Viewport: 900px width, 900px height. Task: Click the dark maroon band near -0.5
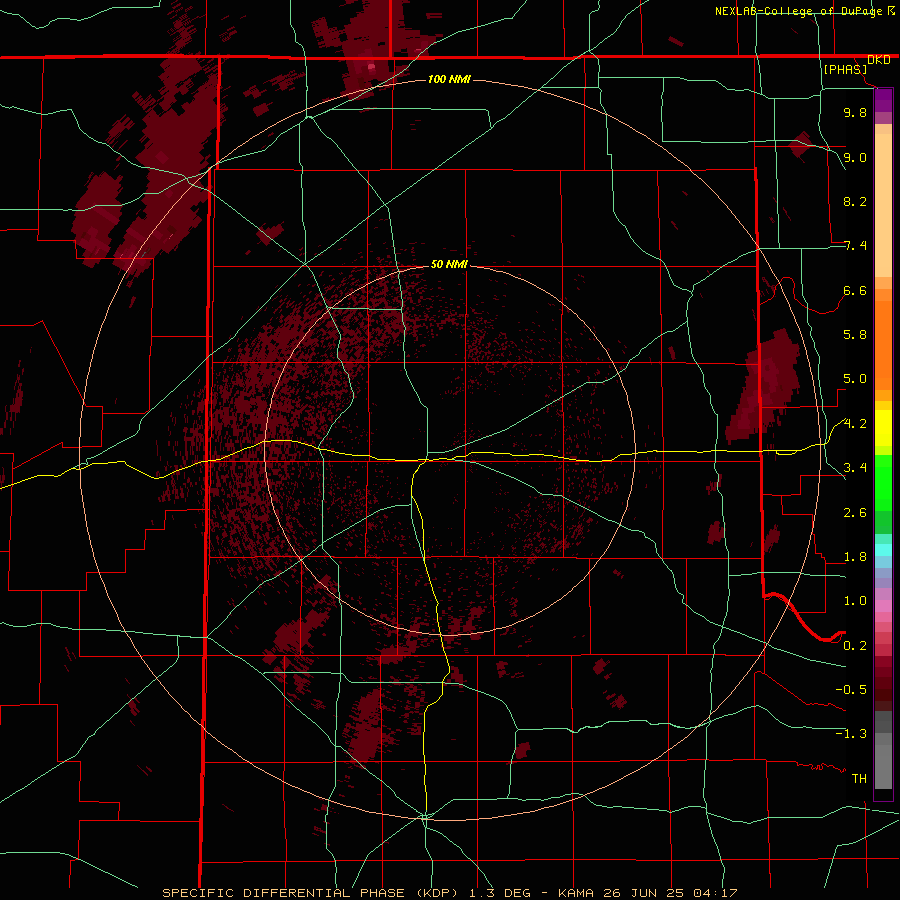[x=883, y=689]
